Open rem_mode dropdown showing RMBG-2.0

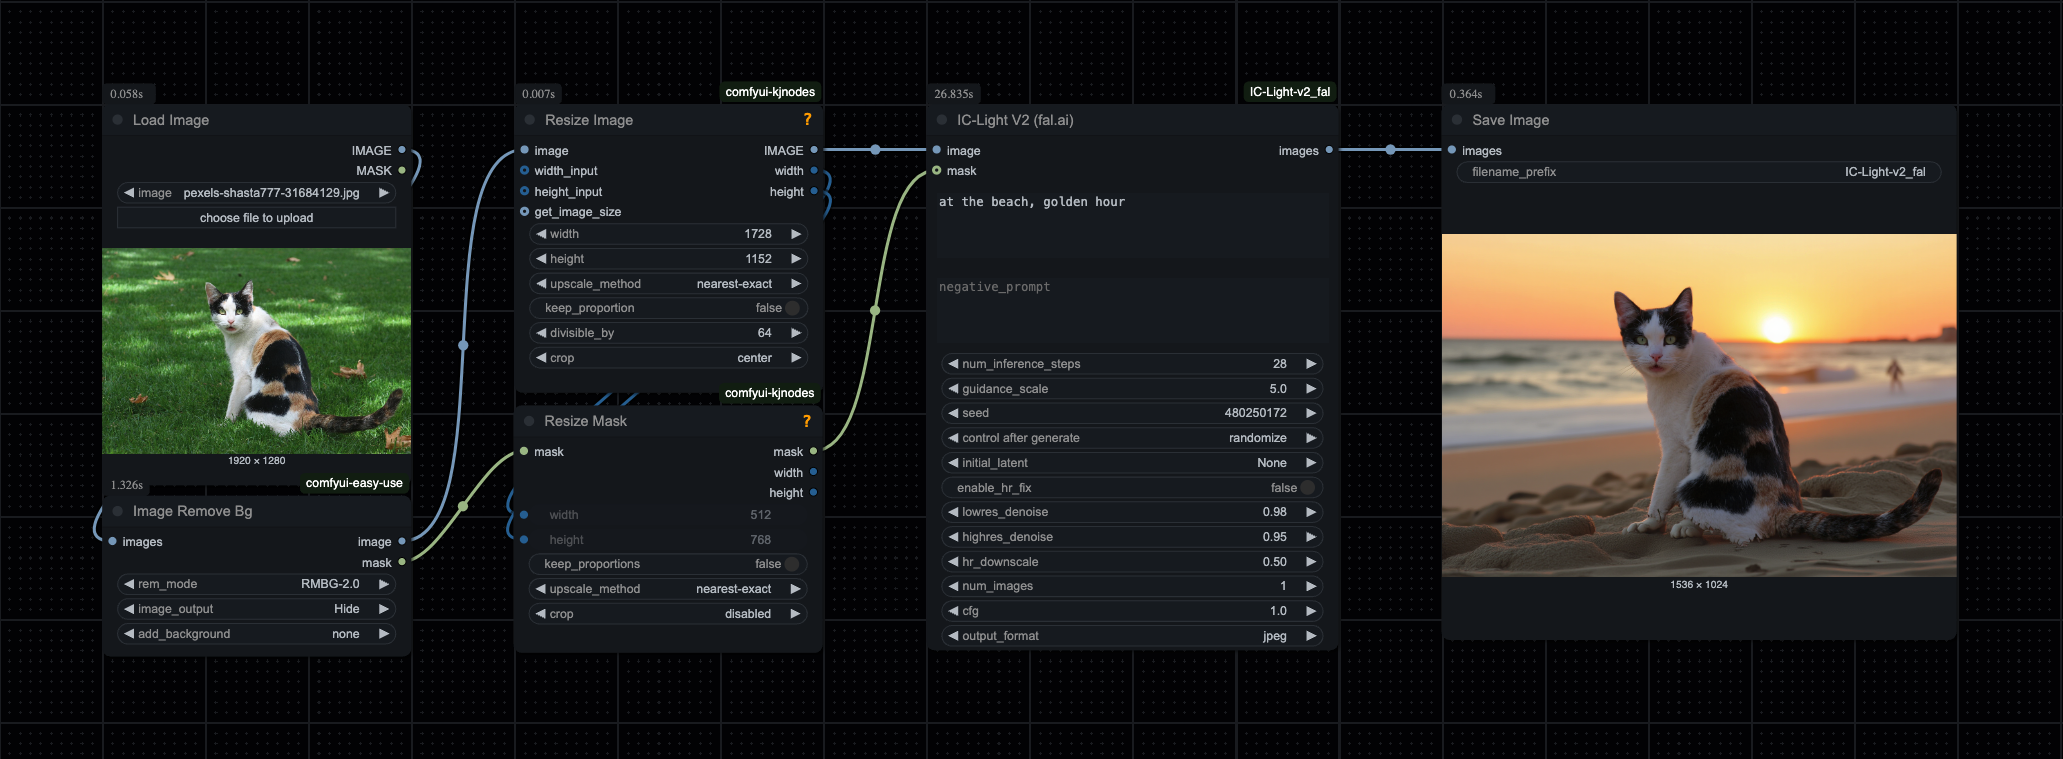click(256, 584)
